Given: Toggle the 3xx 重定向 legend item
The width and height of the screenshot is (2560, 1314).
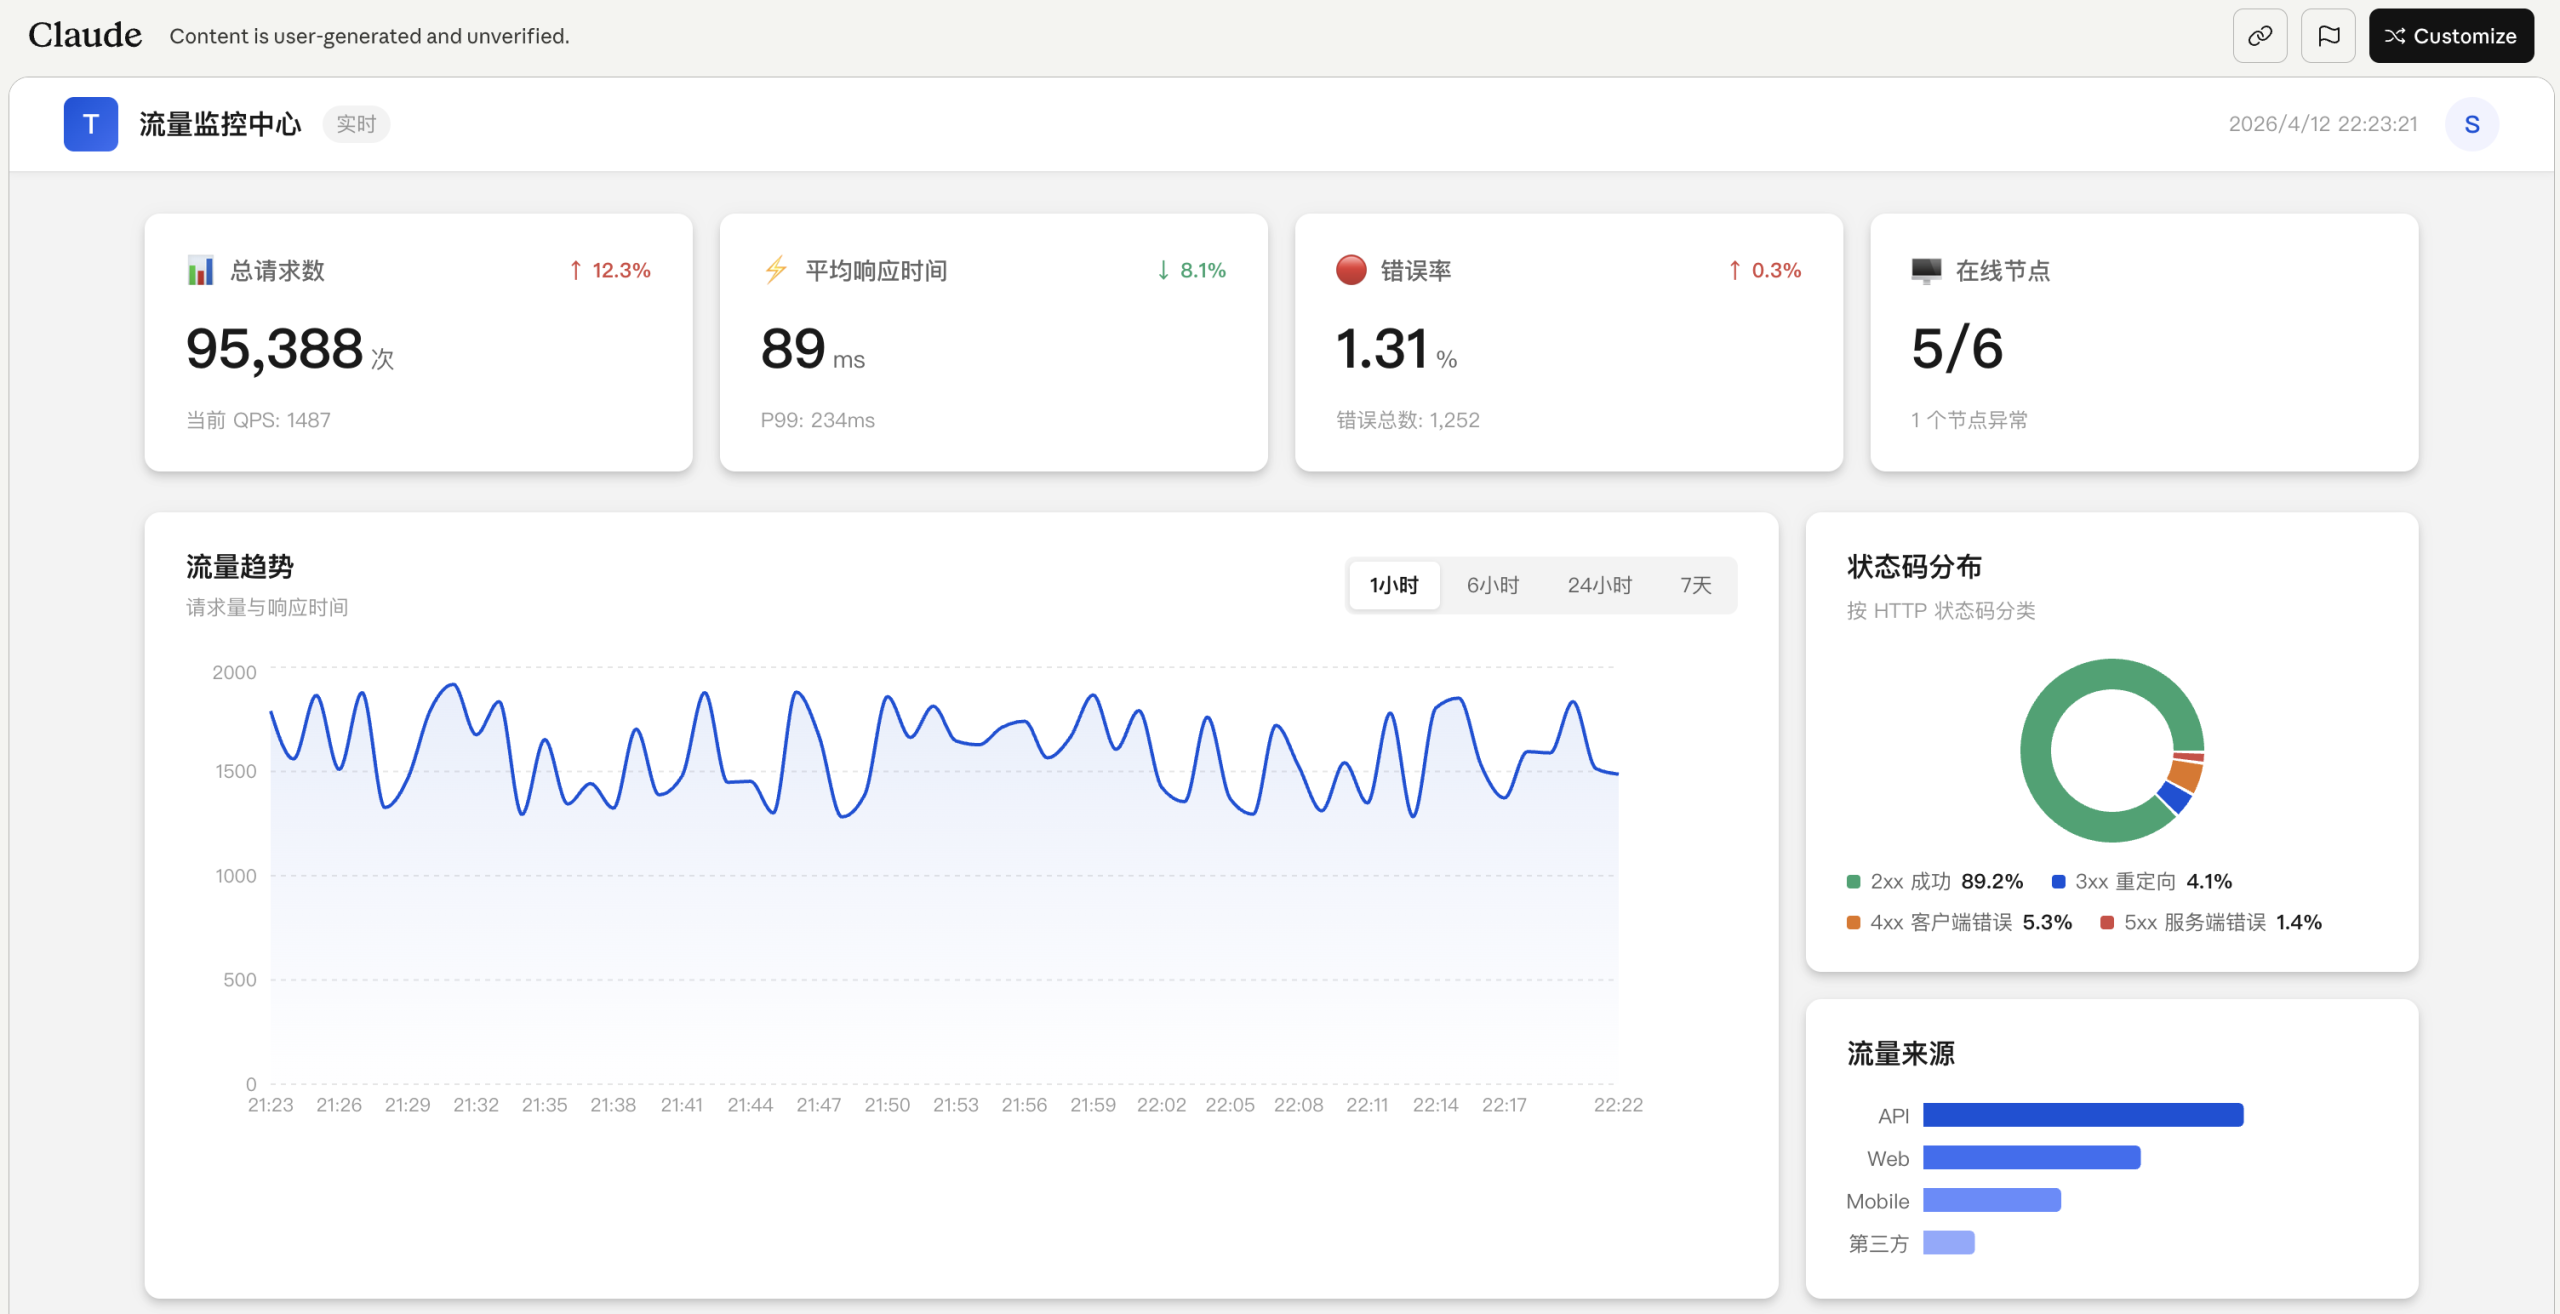Looking at the screenshot, I should 2140,881.
